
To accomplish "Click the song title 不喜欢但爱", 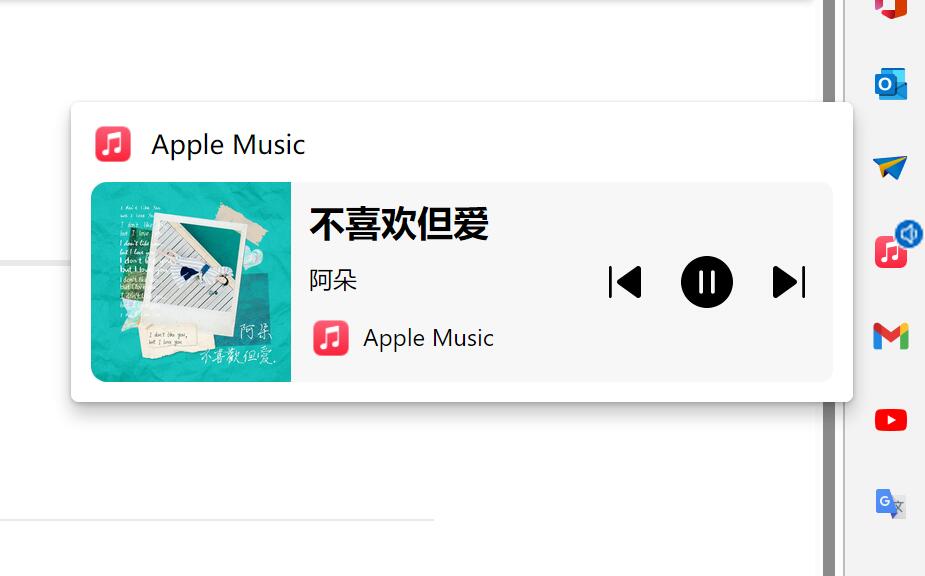I will click(399, 224).
